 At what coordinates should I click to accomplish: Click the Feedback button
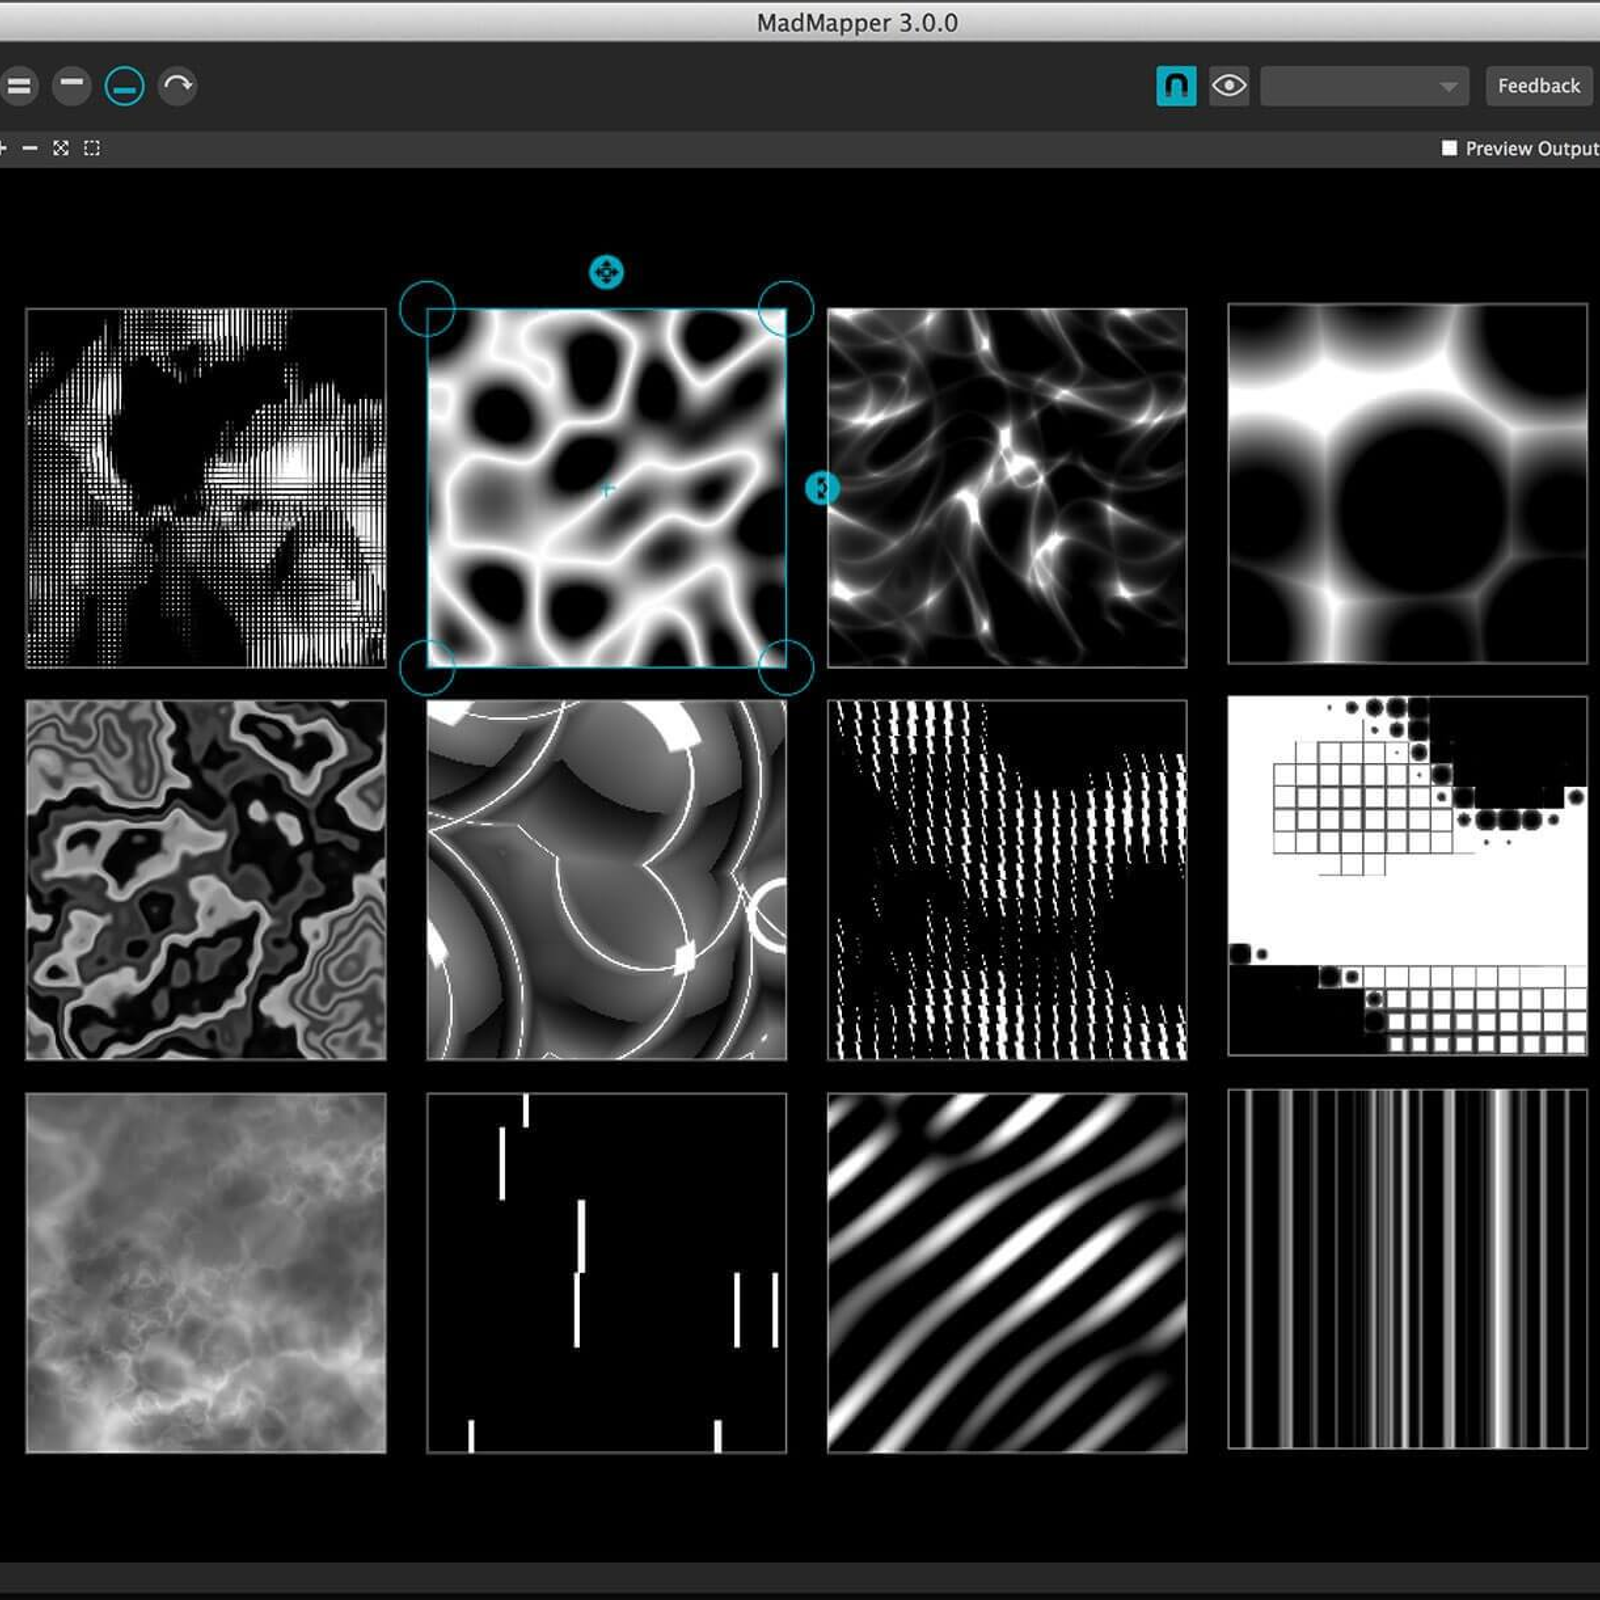(x=1538, y=86)
